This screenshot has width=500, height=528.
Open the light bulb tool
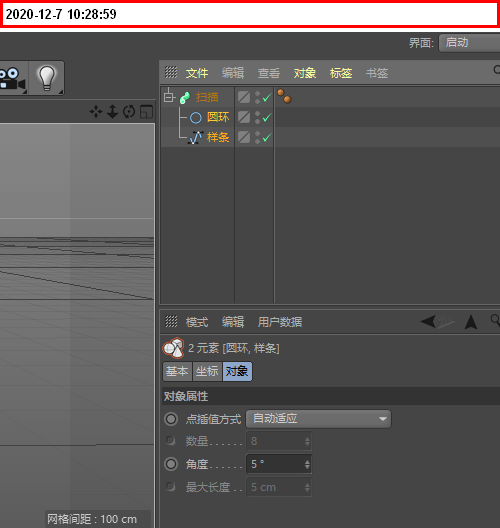(x=46, y=78)
